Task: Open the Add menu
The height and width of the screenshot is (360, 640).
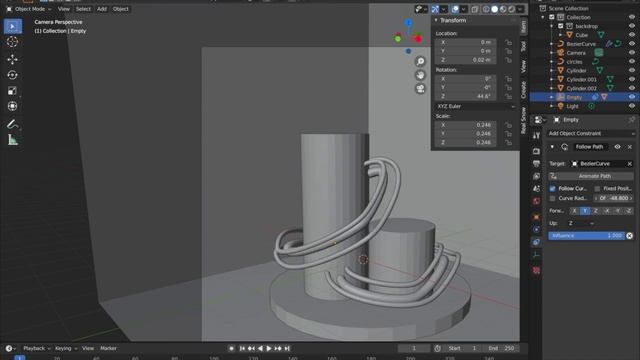Action: [102, 9]
